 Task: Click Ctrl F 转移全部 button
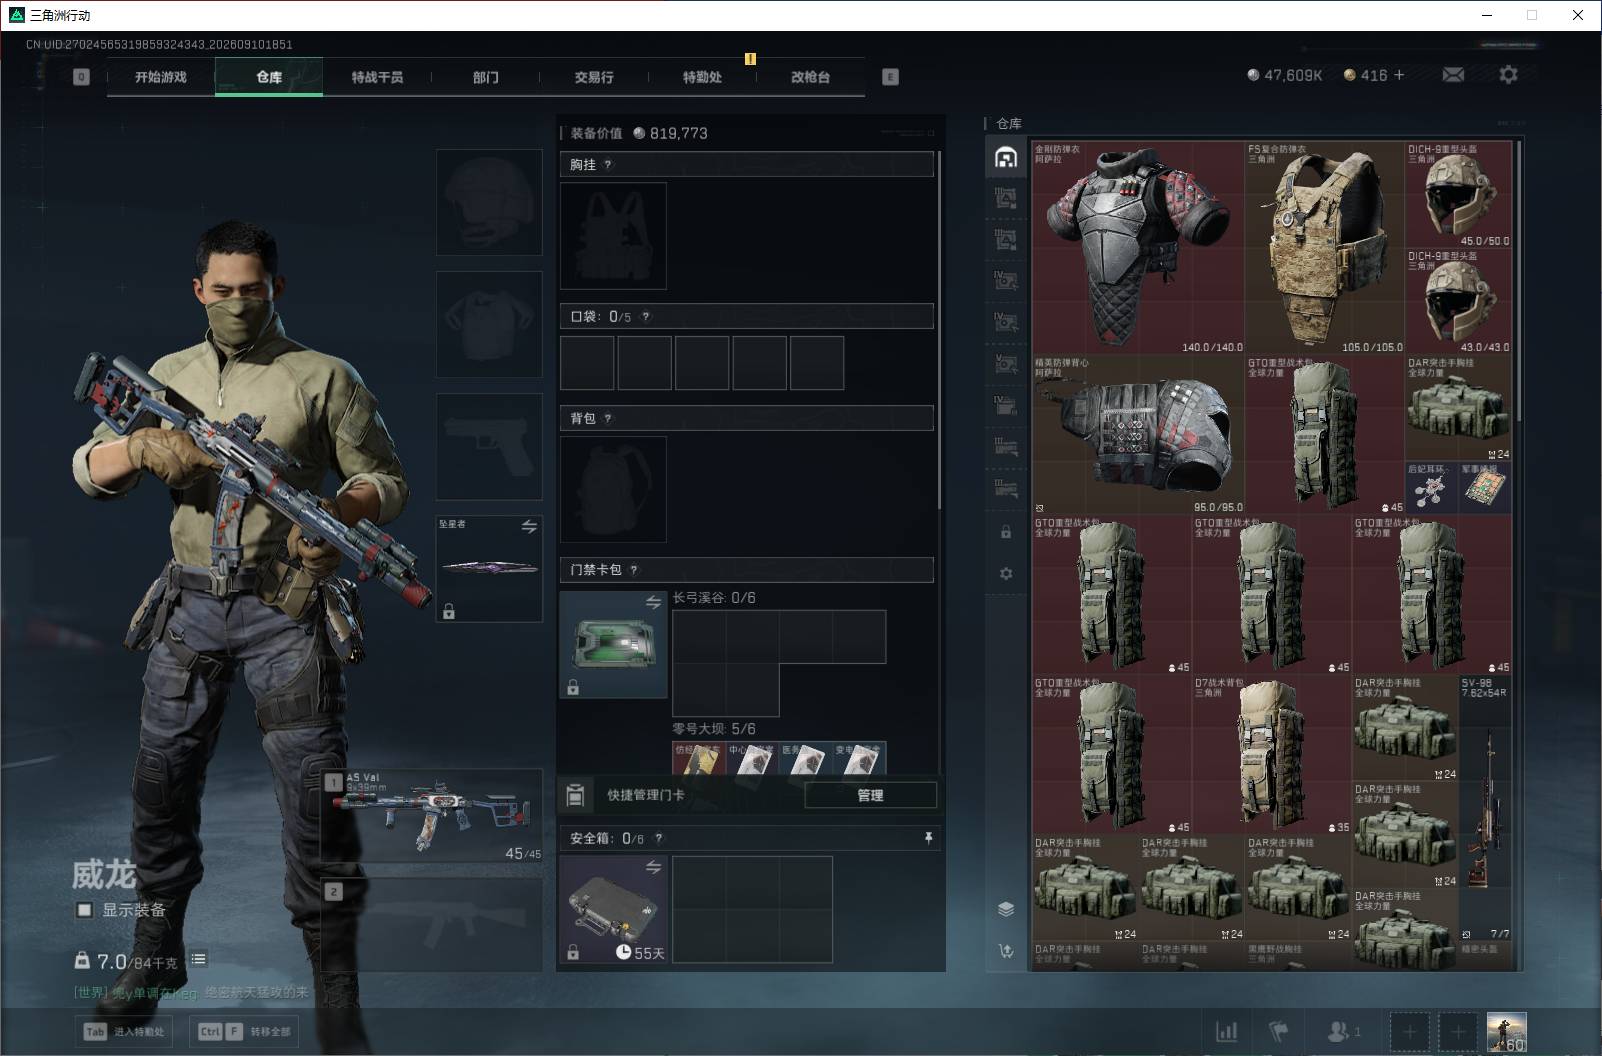[244, 1031]
